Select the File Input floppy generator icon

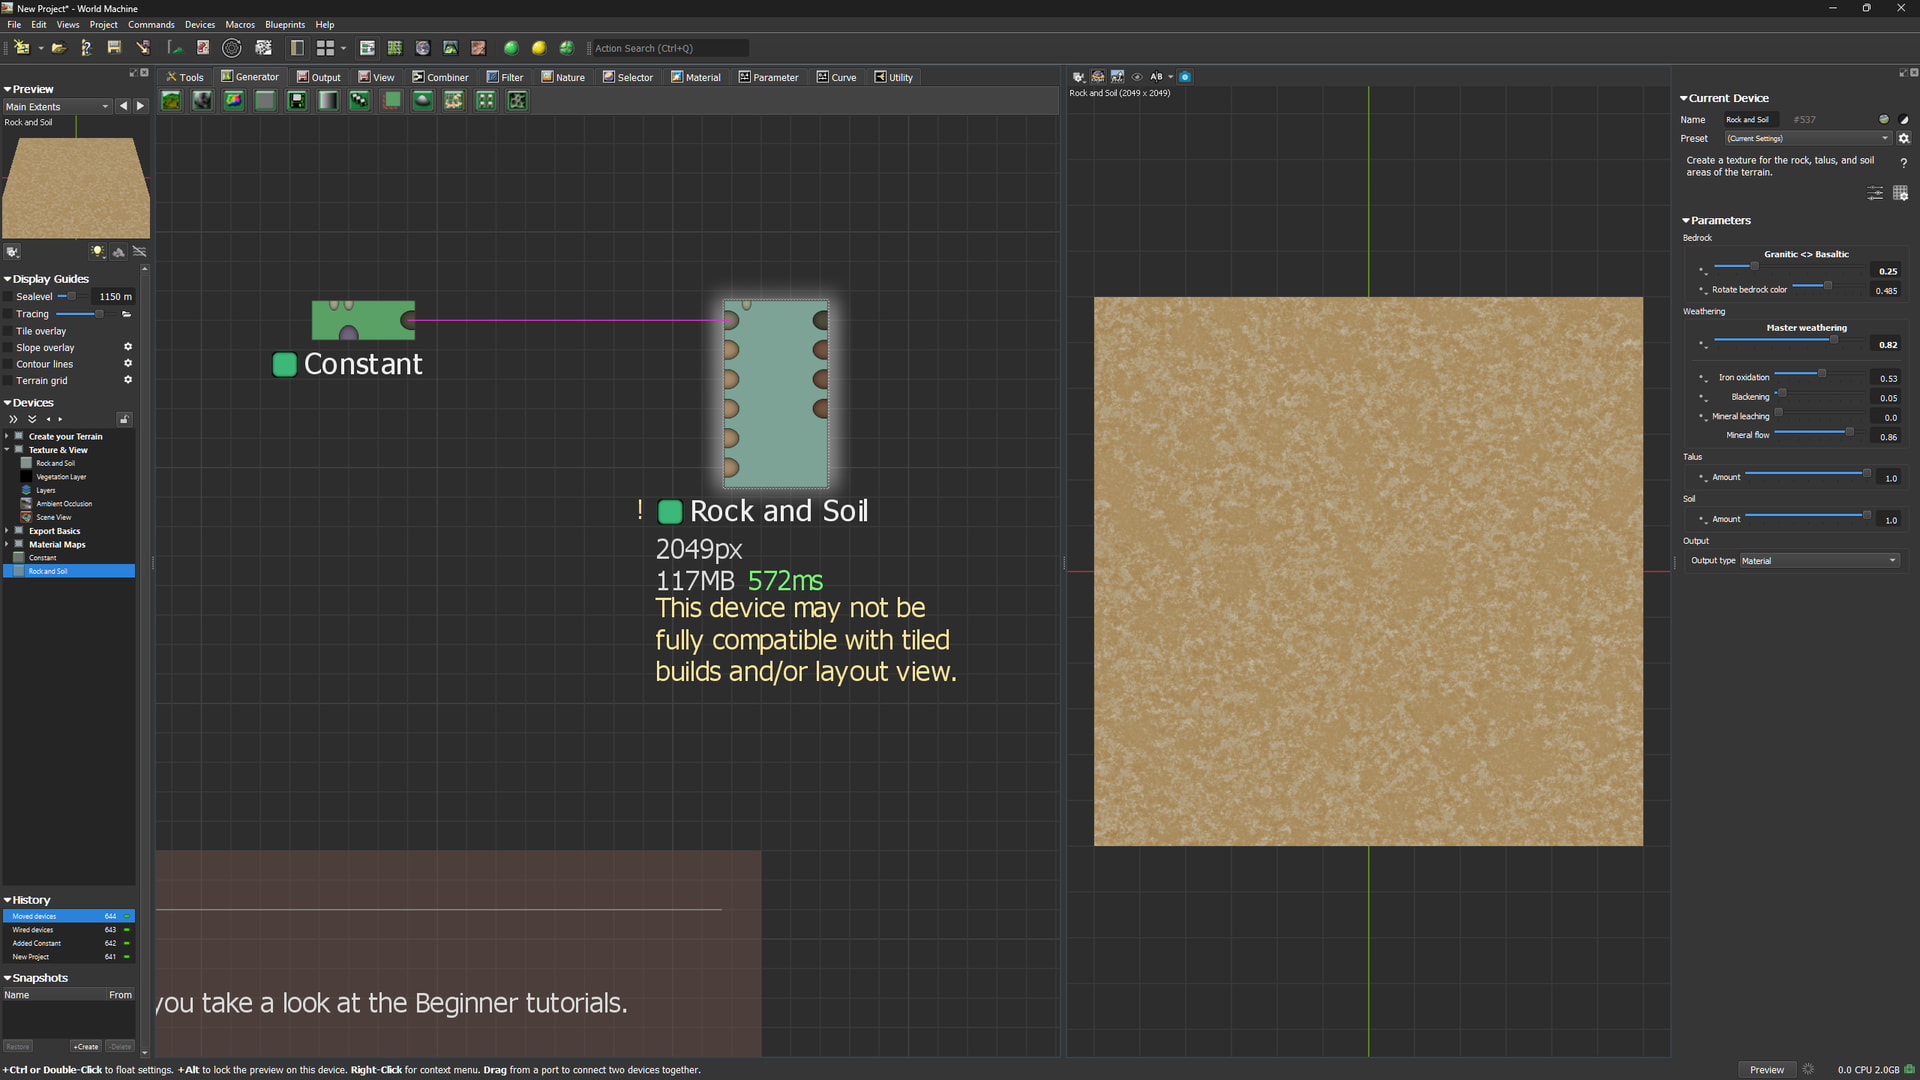297,100
